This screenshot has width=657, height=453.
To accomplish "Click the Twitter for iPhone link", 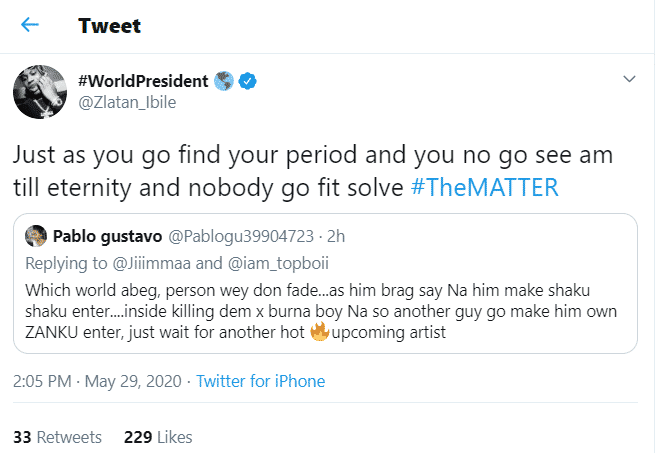I will pyautogui.click(x=260, y=381).
